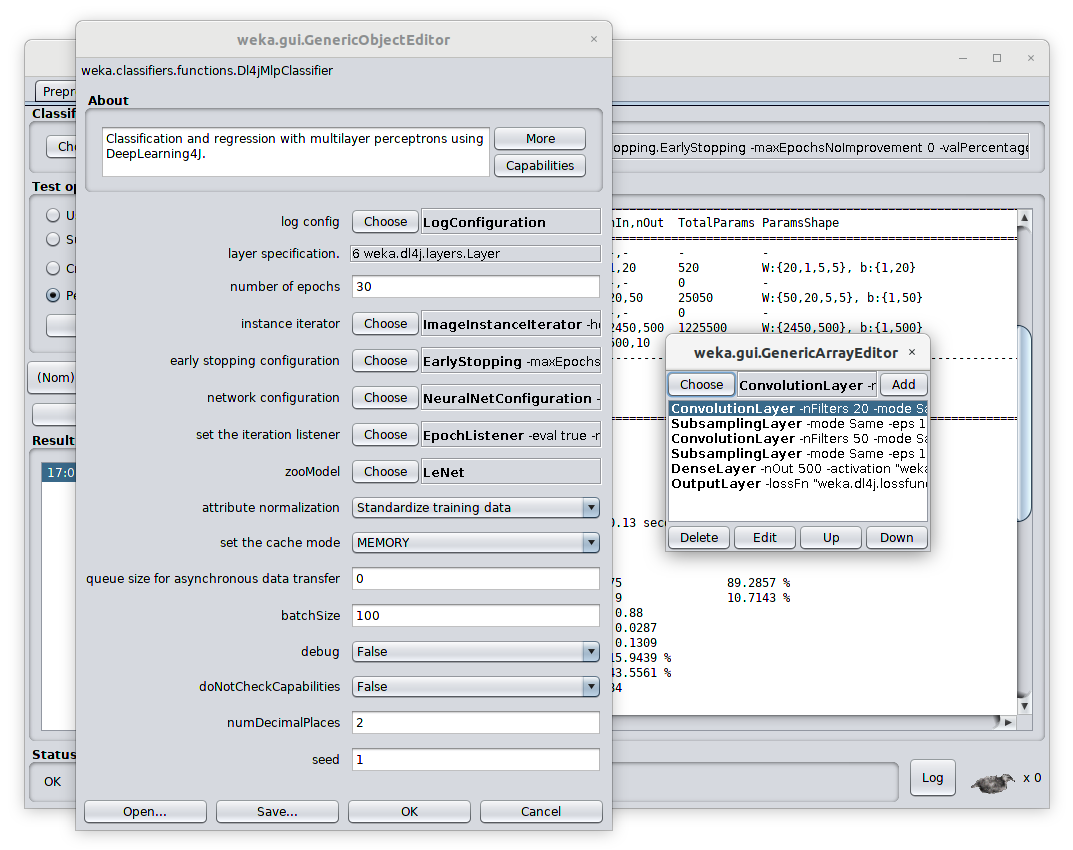The width and height of the screenshot is (1073, 850).
Task: Select the third radio button under Test options
Action: 53,268
